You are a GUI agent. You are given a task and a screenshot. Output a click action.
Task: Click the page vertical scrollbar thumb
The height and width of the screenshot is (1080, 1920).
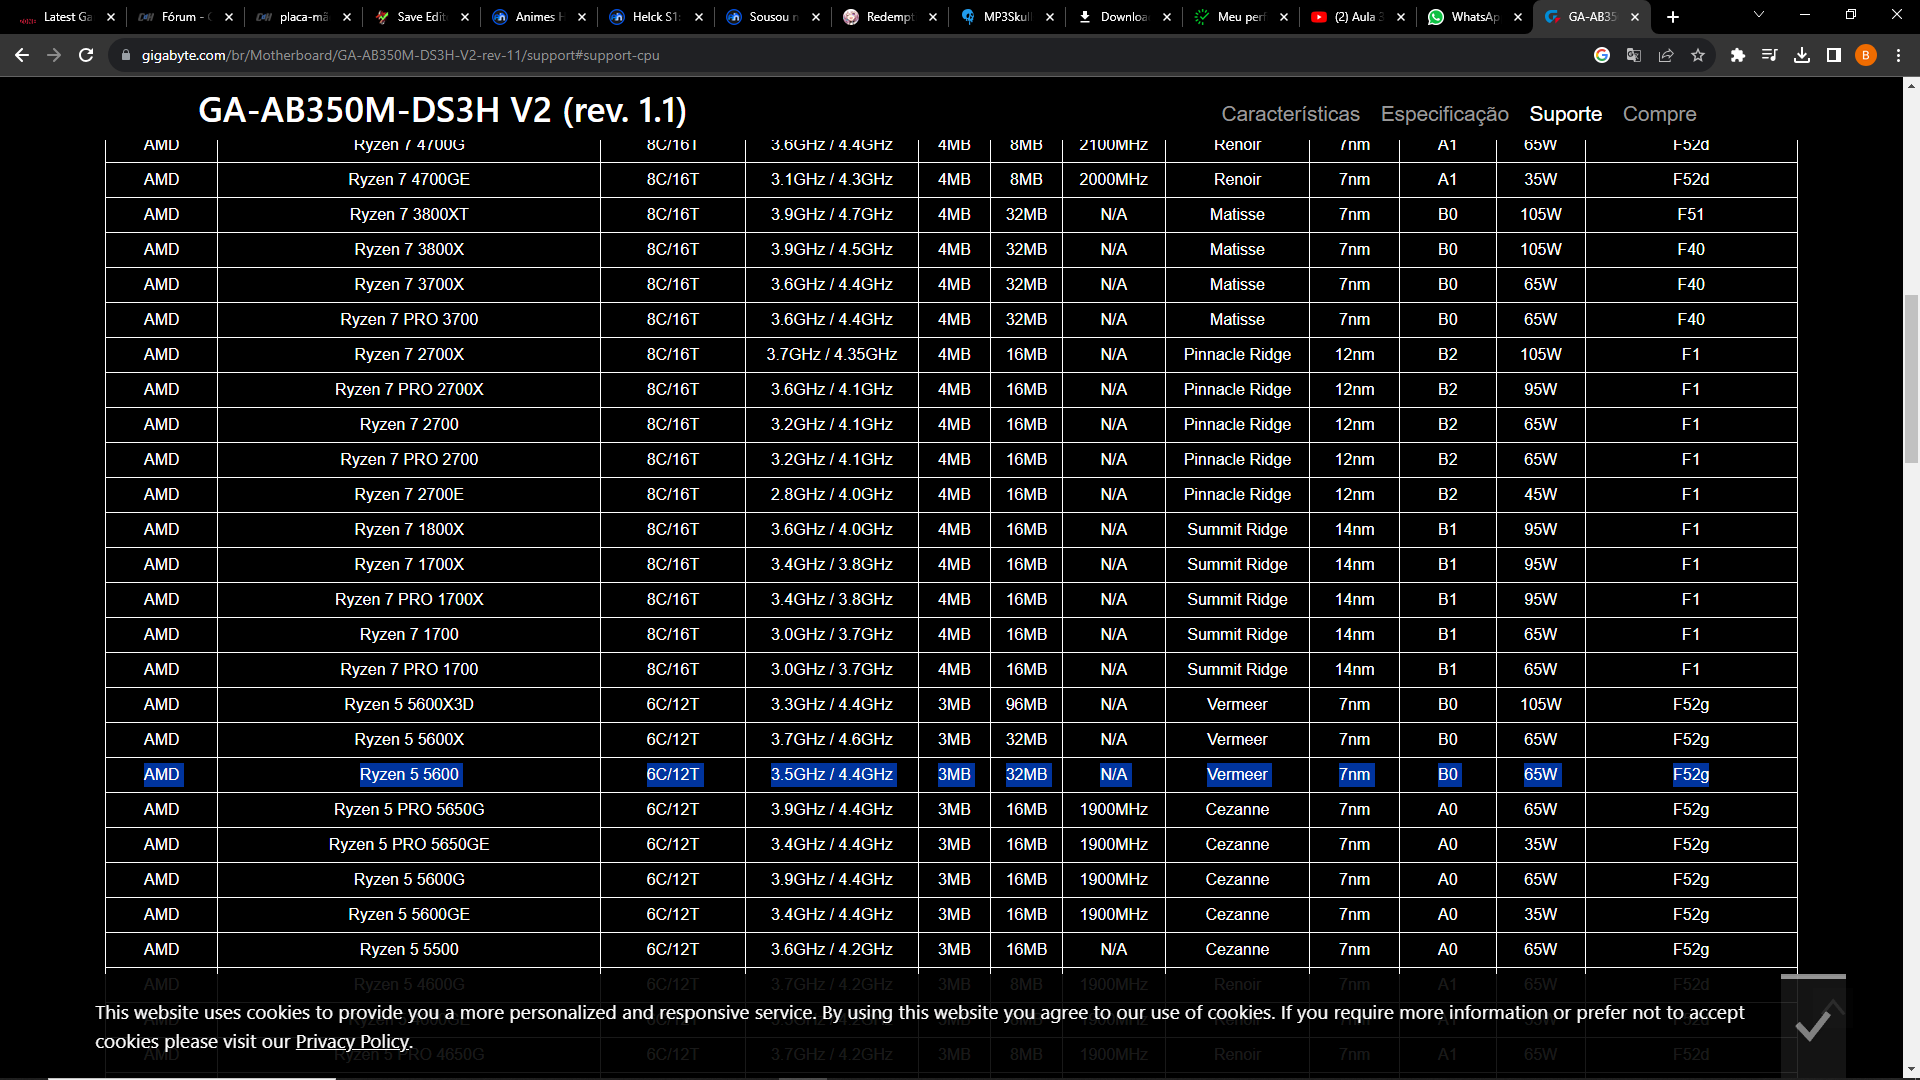coord(1911,379)
